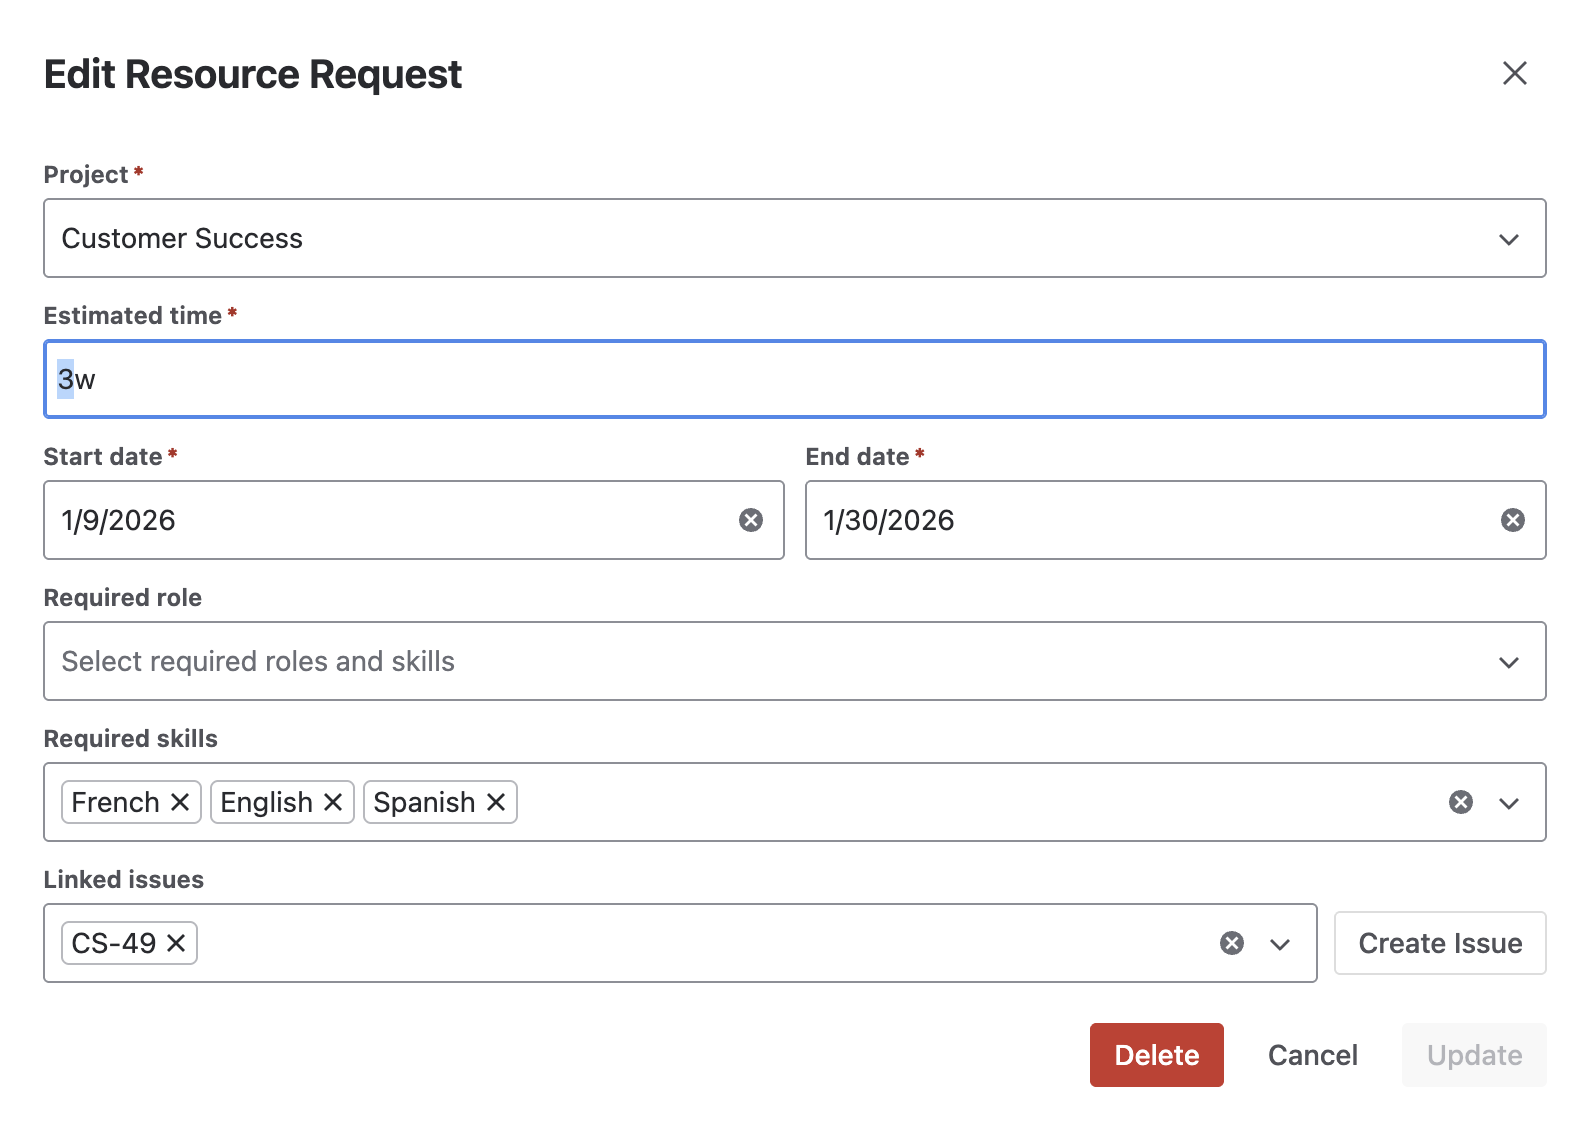Click into the End date field

point(1150,520)
